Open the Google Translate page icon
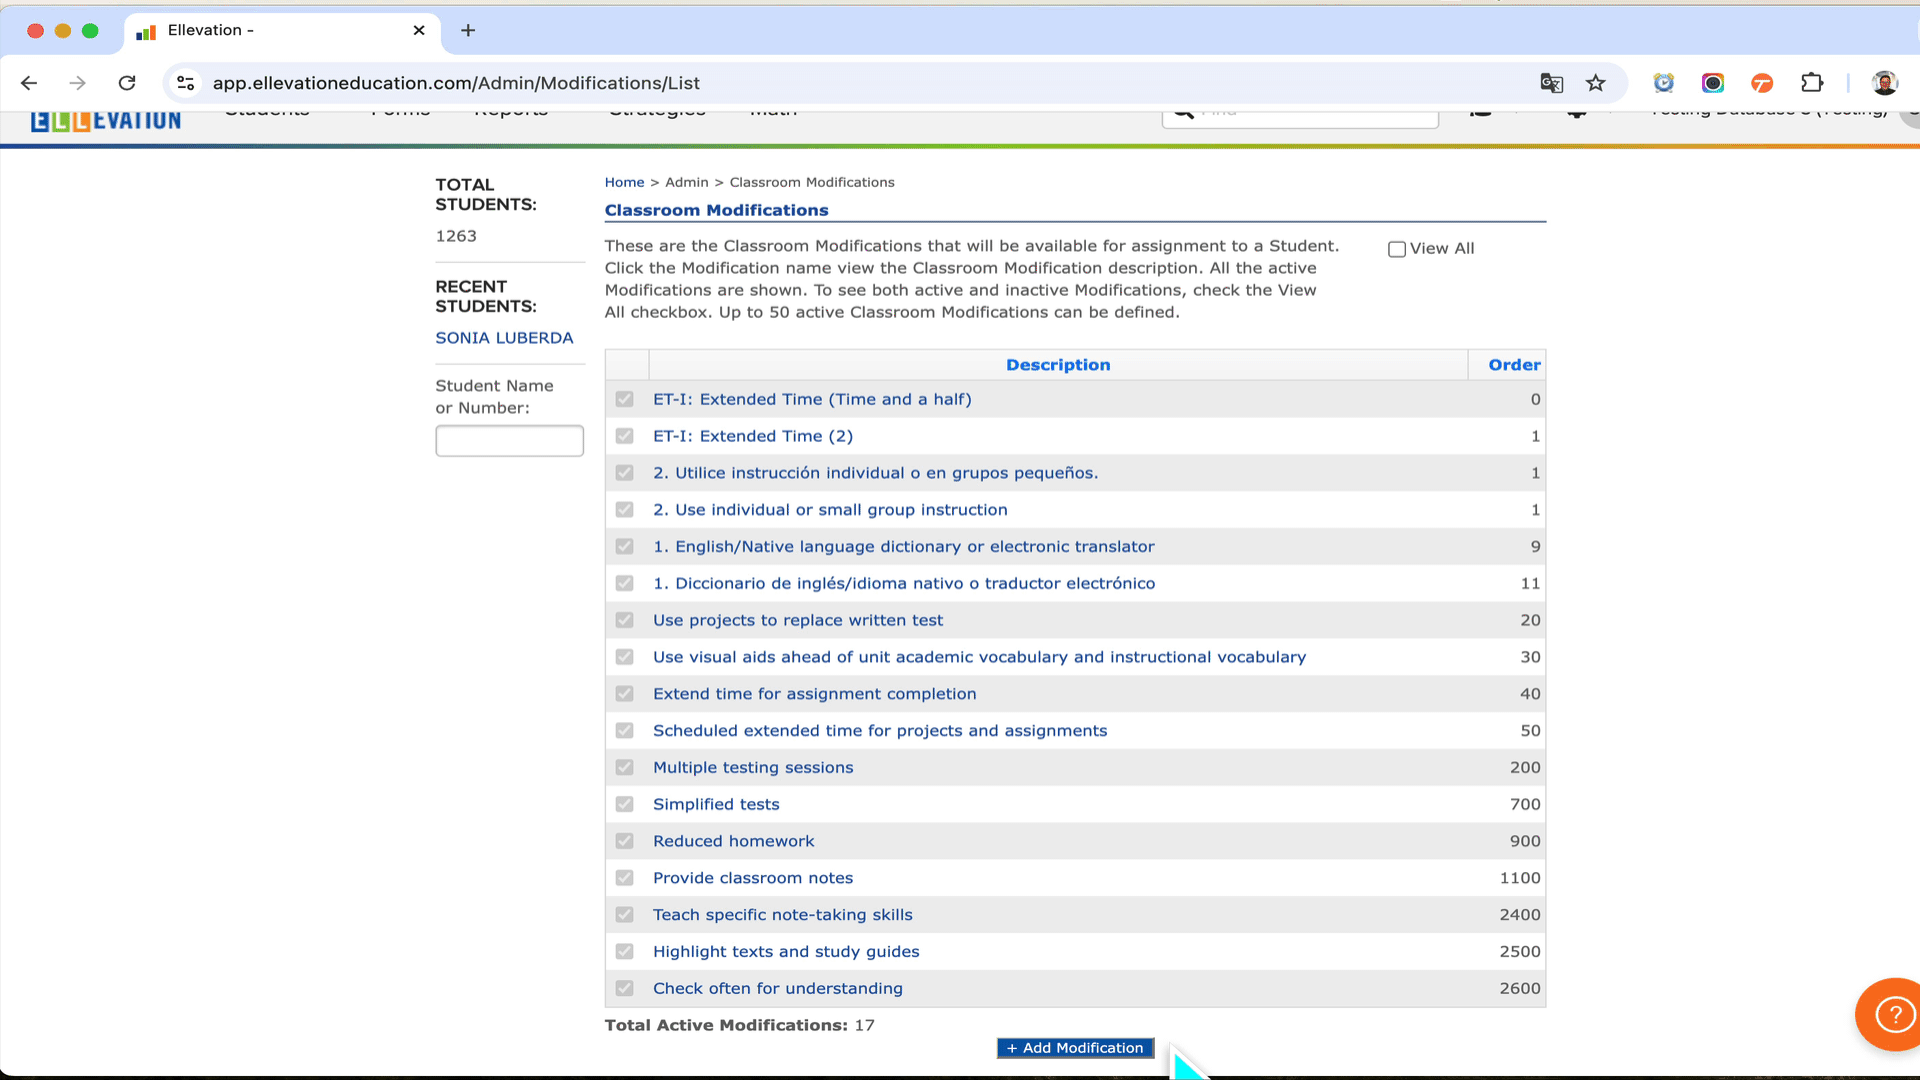 click(x=1551, y=83)
